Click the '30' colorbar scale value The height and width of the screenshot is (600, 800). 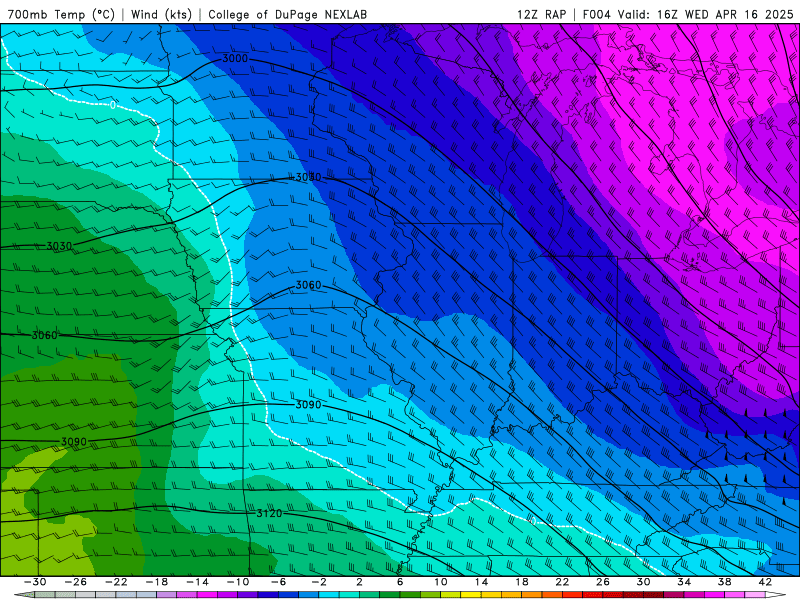tap(643, 582)
